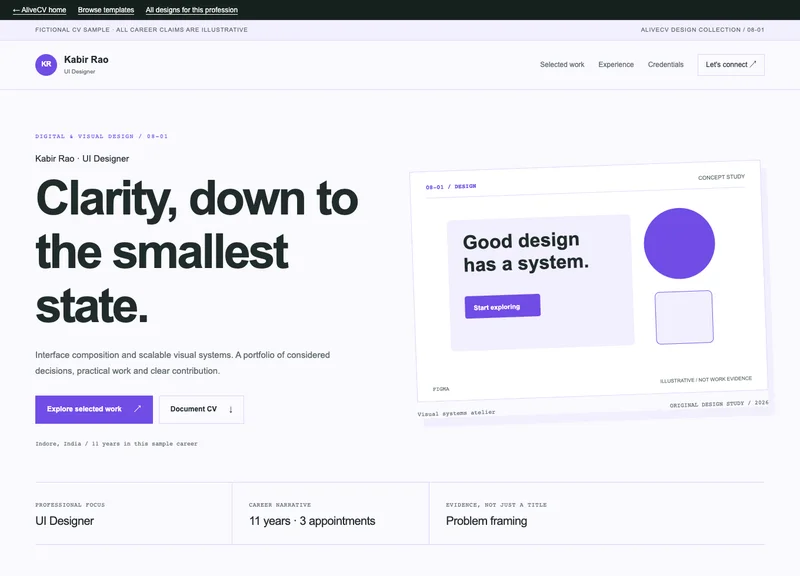
Task: Click 'ILLUSTRATIVE / NOT WORK EVIDENCE' caption
Action: 706,380
